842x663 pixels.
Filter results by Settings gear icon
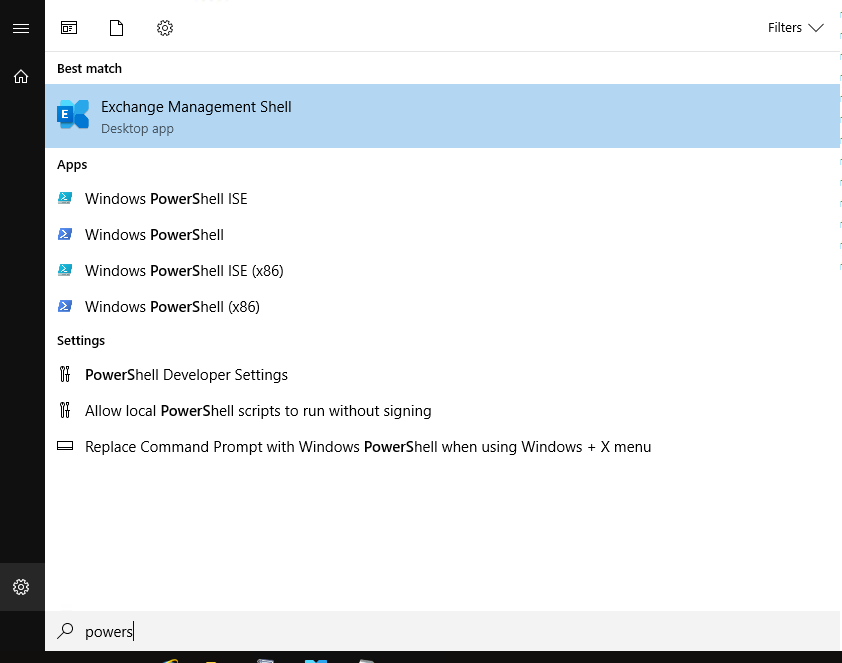165,28
